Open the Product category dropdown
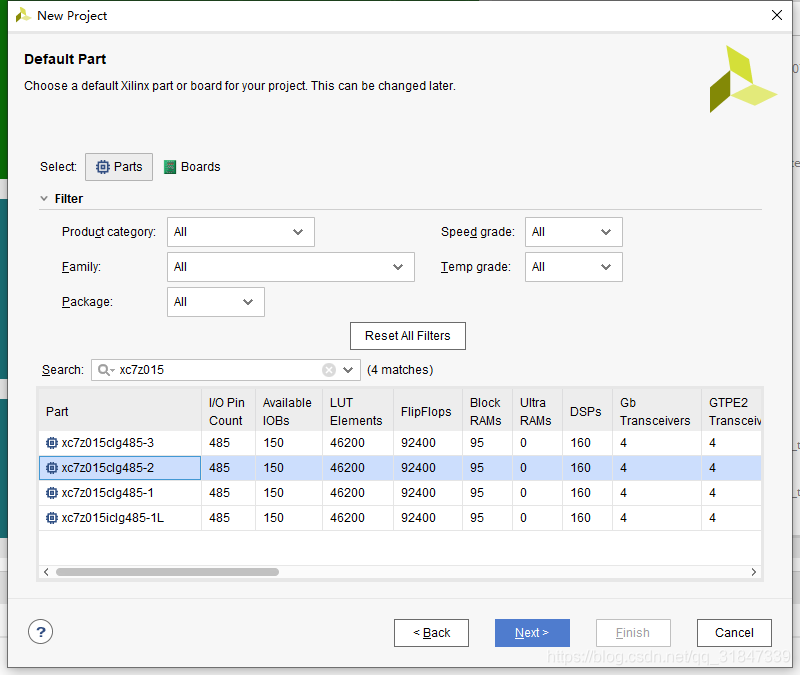The width and height of the screenshot is (800, 675). pyautogui.click(x=241, y=232)
